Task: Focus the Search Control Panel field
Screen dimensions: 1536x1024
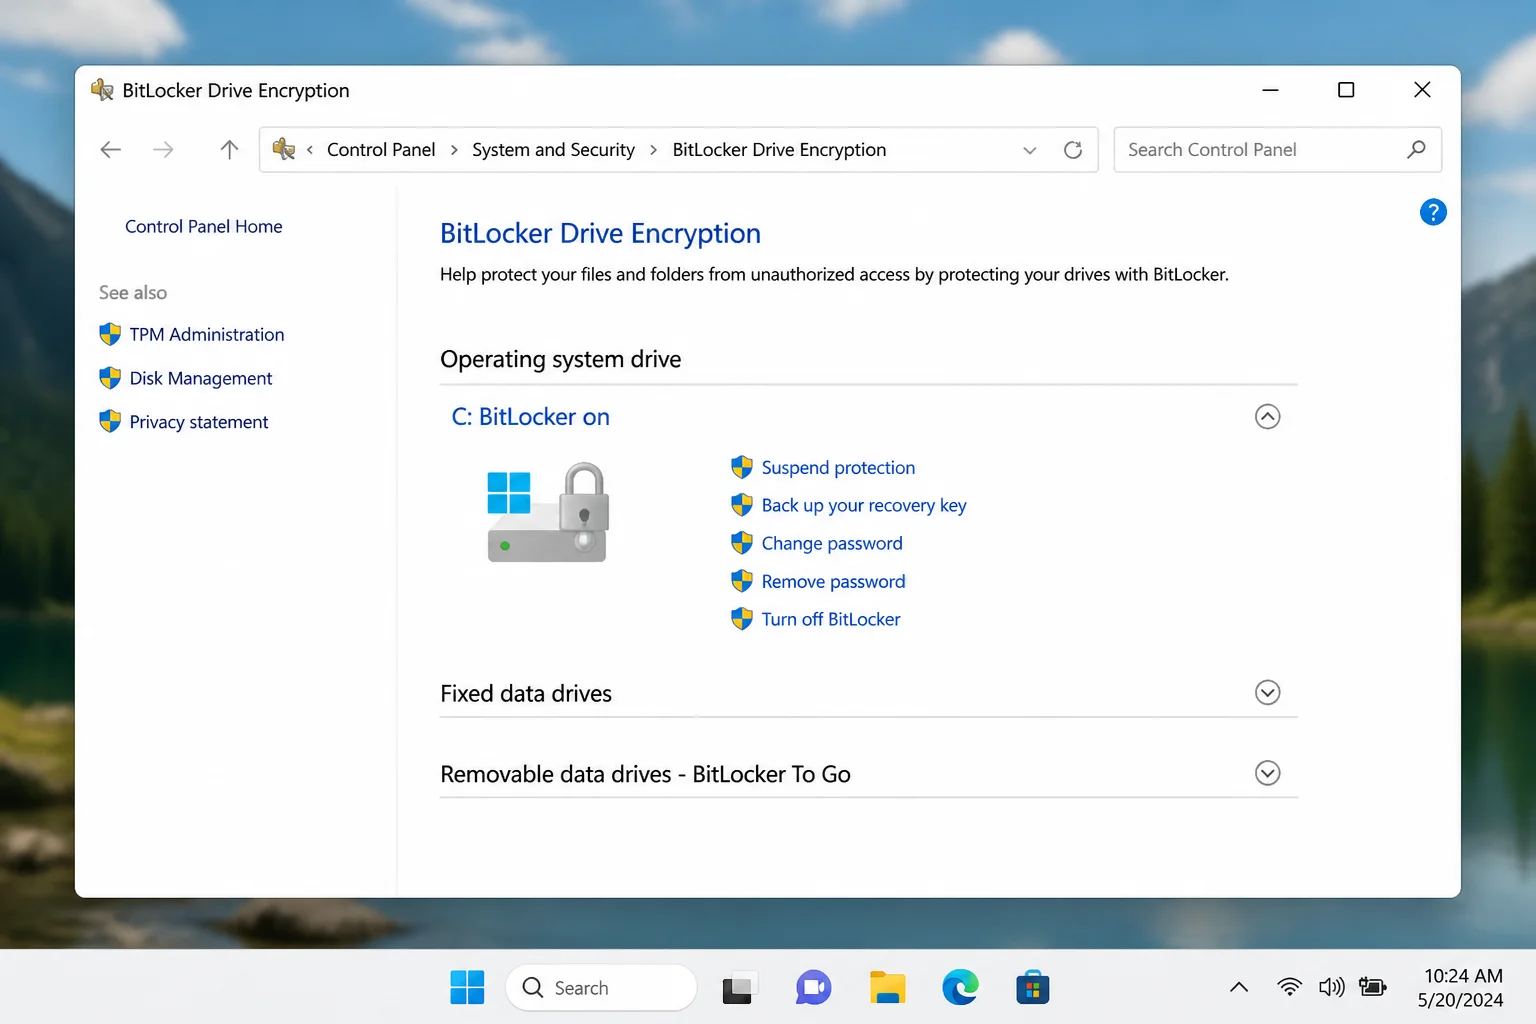Action: [1277, 150]
